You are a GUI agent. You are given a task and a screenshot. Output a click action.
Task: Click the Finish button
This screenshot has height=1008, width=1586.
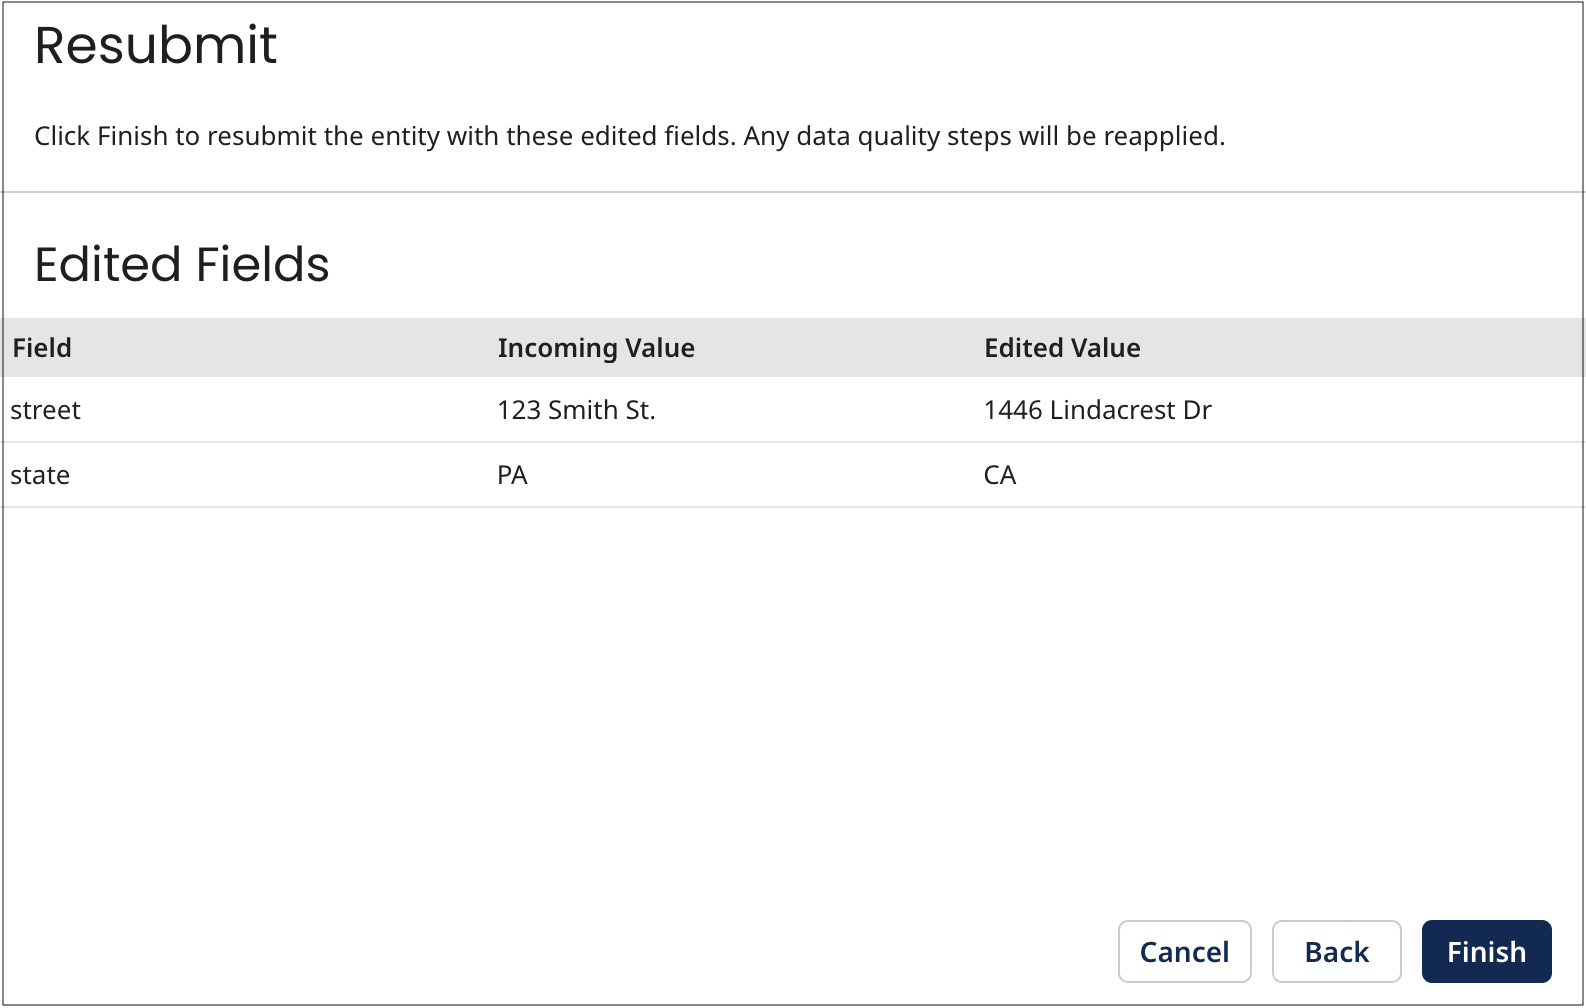pyautogui.click(x=1486, y=951)
